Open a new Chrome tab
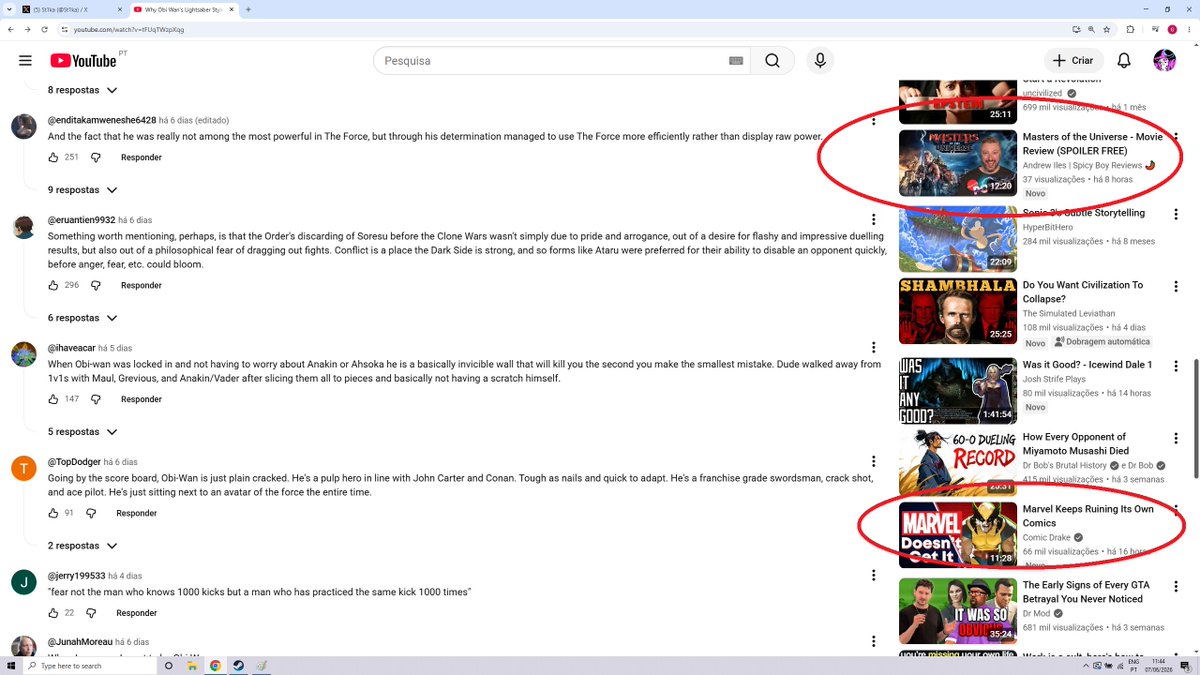 pos(247,9)
